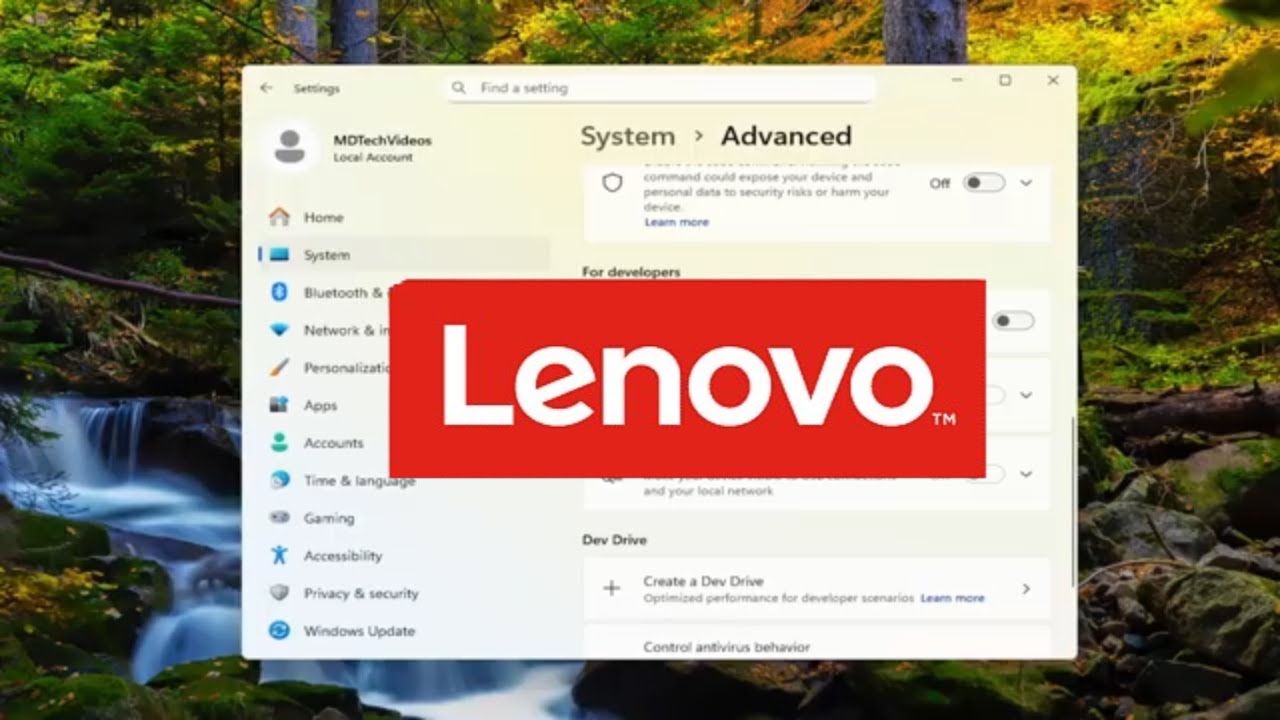Select System in the sidebar
The width and height of the screenshot is (1280, 720).
pyautogui.click(x=405, y=255)
